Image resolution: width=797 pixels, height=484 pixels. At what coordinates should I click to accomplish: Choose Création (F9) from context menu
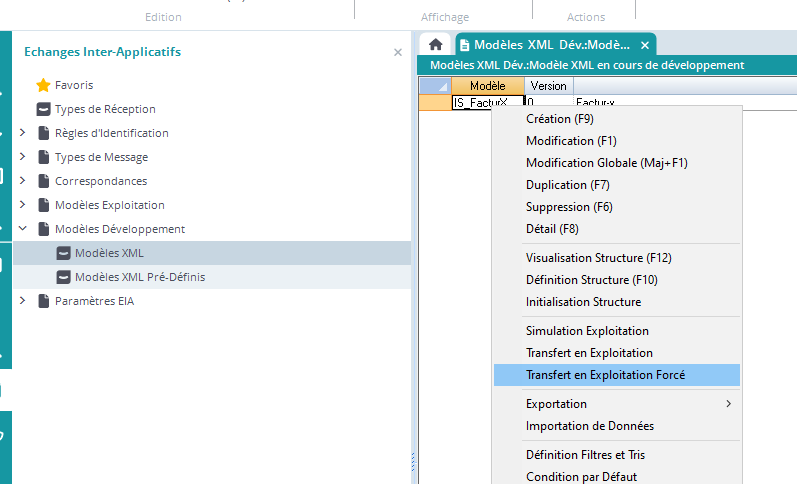[x=560, y=119]
